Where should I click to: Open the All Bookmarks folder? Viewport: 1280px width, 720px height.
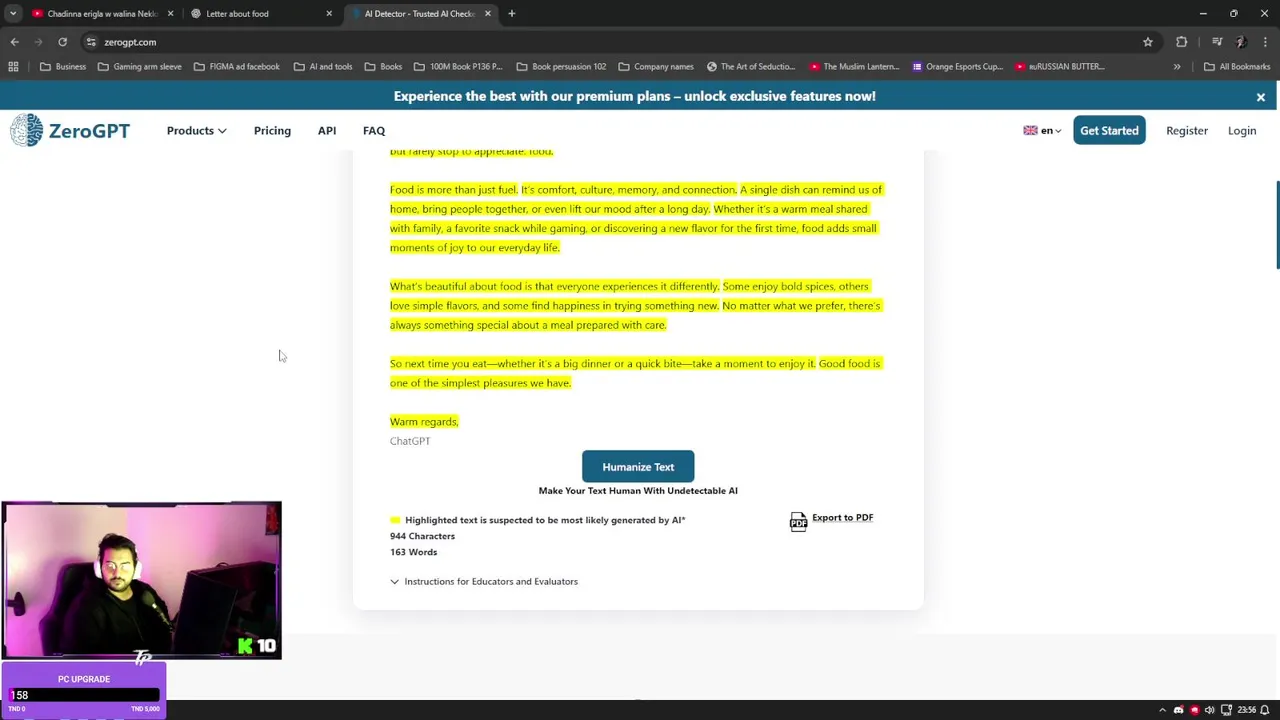pyautogui.click(x=1237, y=67)
